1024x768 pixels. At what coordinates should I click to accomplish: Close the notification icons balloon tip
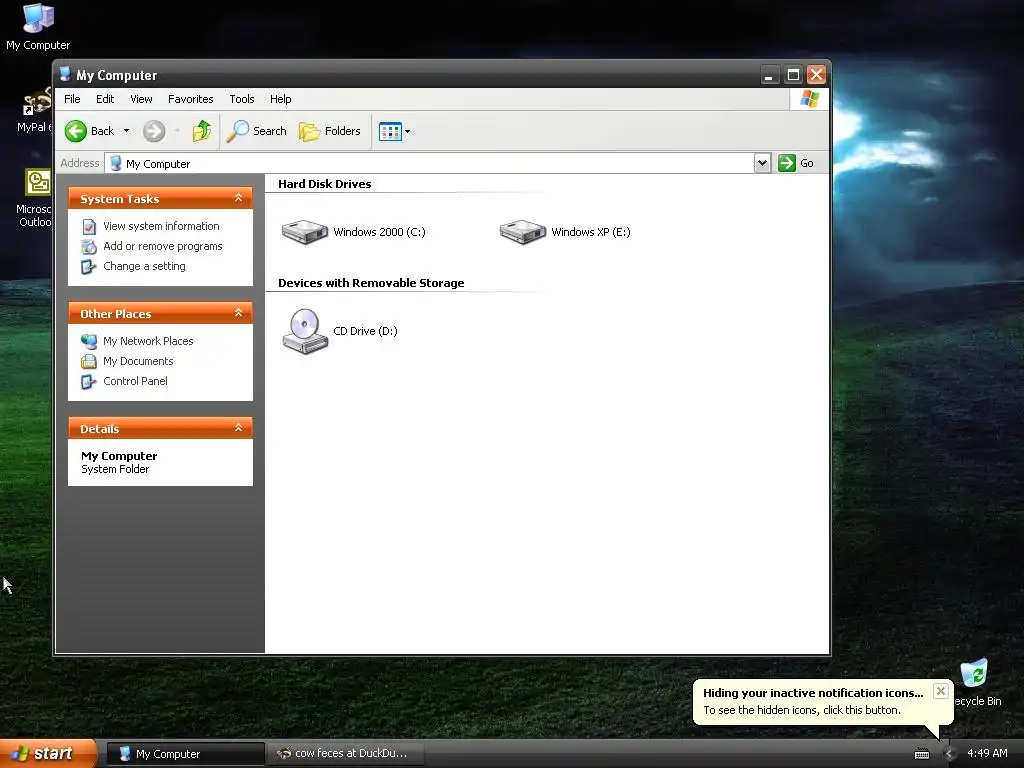click(x=940, y=691)
